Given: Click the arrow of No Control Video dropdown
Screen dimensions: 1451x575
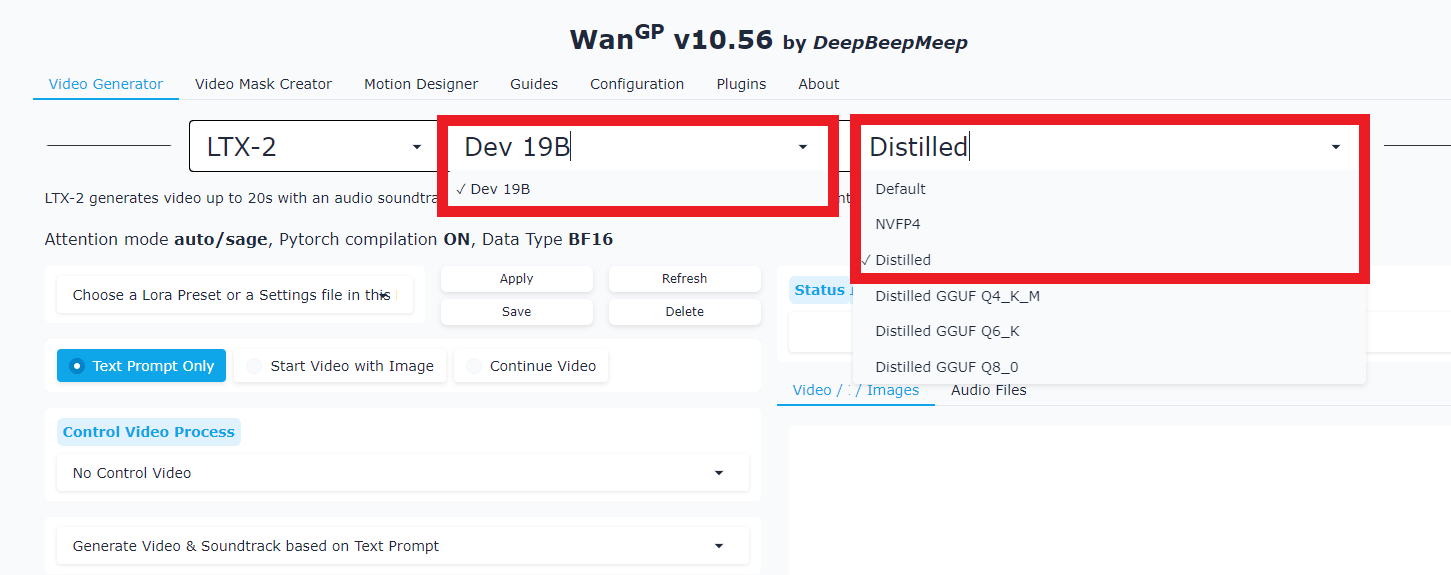Looking at the screenshot, I should (x=719, y=473).
